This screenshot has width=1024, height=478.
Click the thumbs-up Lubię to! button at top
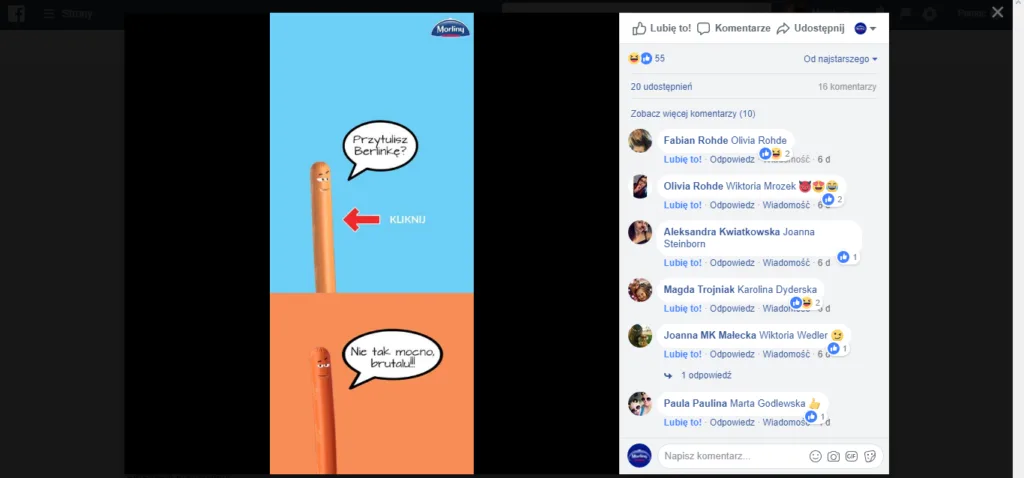click(x=661, y=28)
